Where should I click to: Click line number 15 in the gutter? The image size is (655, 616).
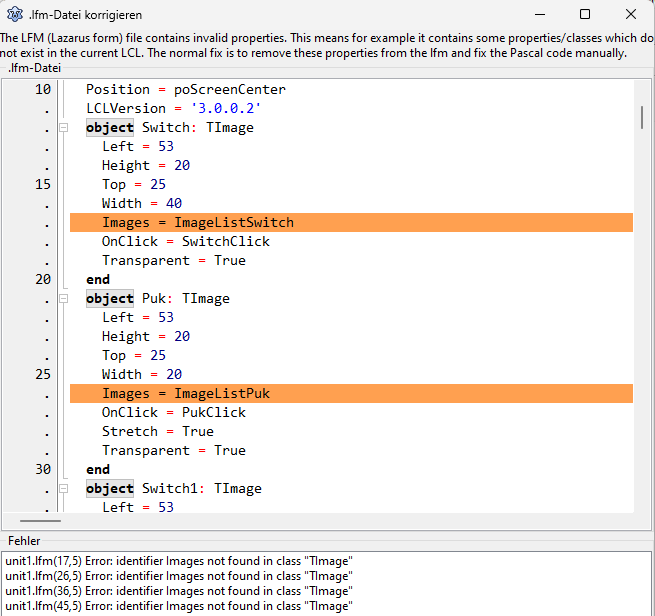(x=43, y=184)
